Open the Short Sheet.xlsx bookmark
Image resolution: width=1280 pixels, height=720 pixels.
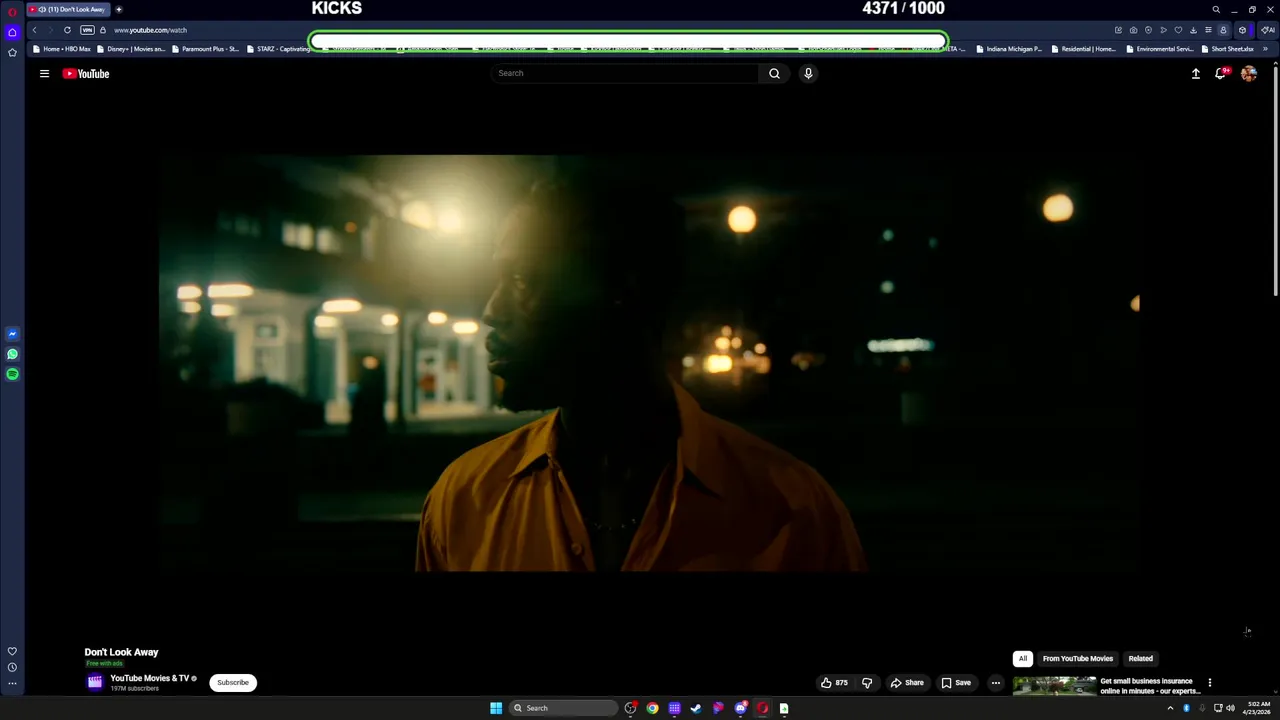[x=1227, y=49]
